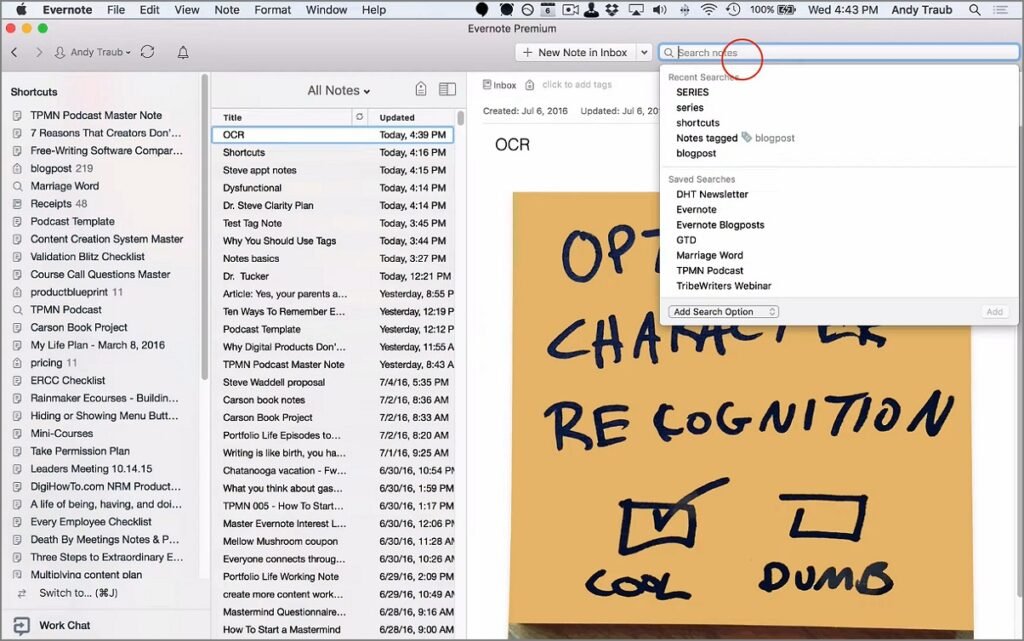Open Wi-Fi menu in menu bar
The height and width of the screenshot is (641, 1024).
coord(708,10)
